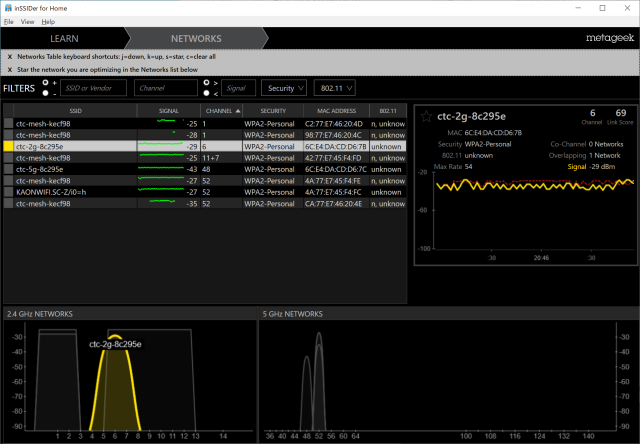The height and width of the screenshot is (444, 640).
Task: Click the Link Score 69 value
Action: (620, 113)
